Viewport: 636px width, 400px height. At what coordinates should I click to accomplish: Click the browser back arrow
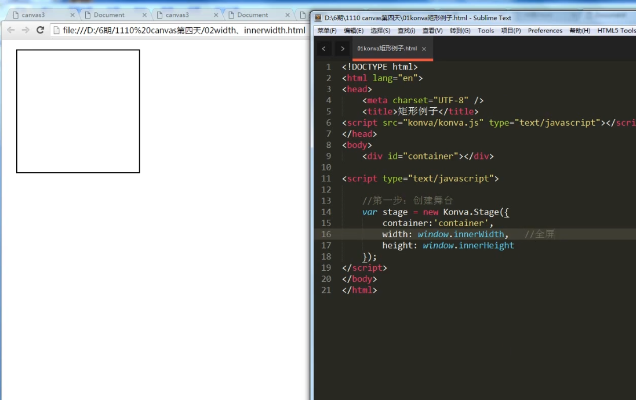(9, 30)
